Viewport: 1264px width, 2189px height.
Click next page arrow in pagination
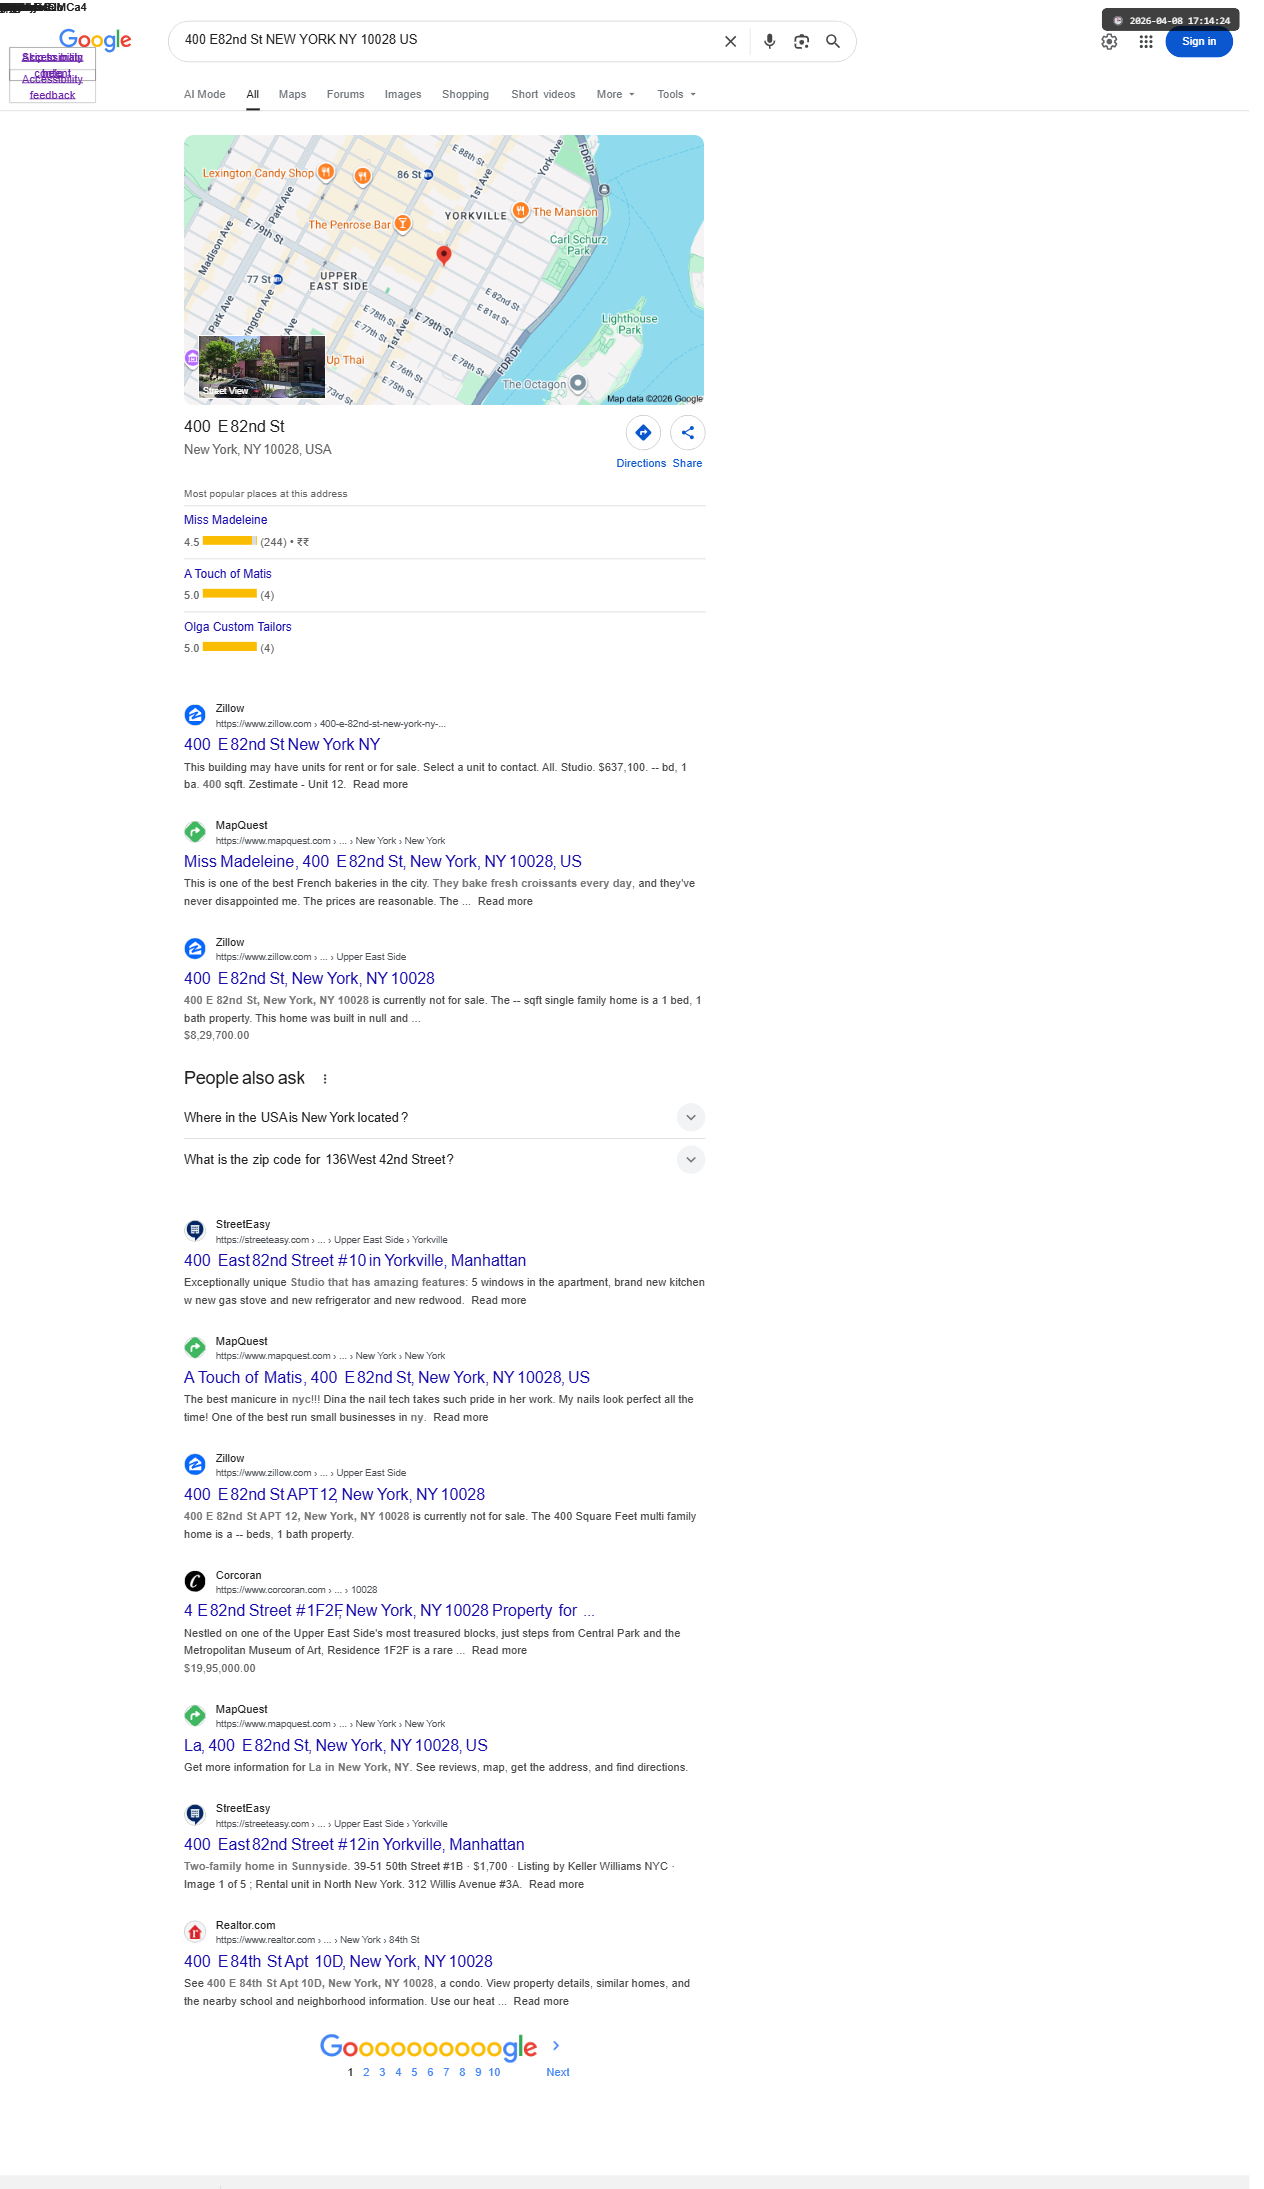pyautogui.click(x=556, y=2046)
